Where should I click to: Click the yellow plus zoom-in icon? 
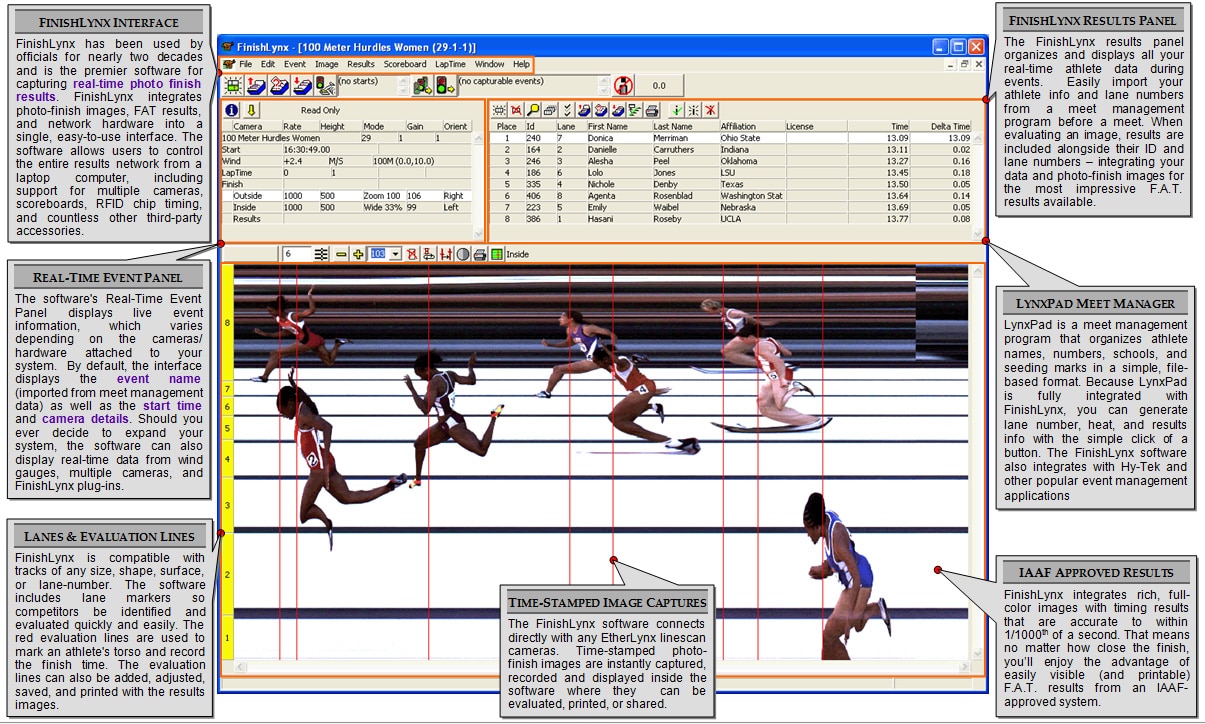click(358, 255)
